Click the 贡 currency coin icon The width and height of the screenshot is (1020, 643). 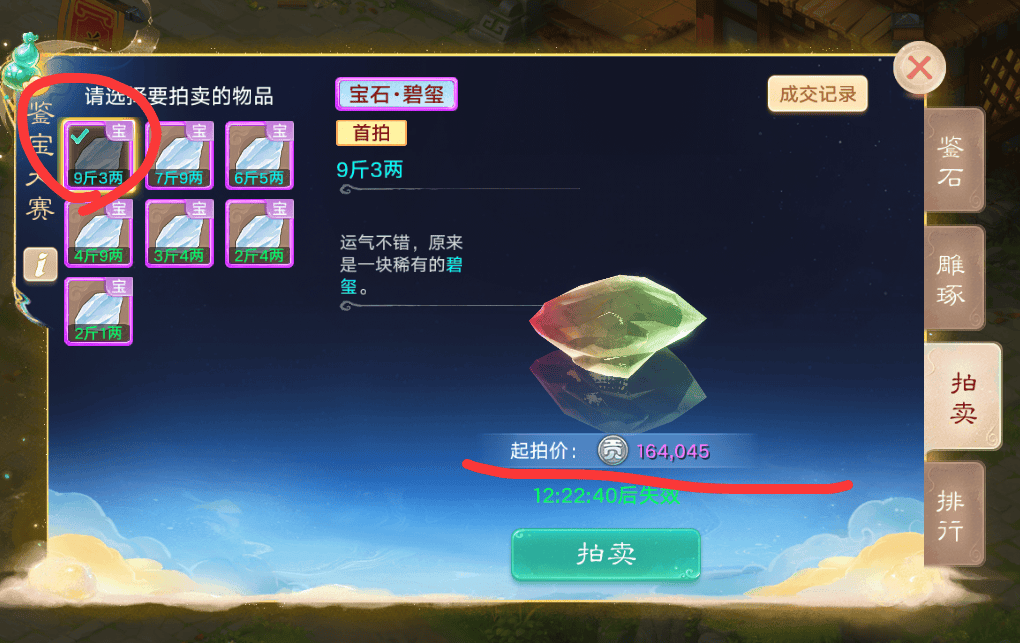pyautogui.click(x=612, y=450)
